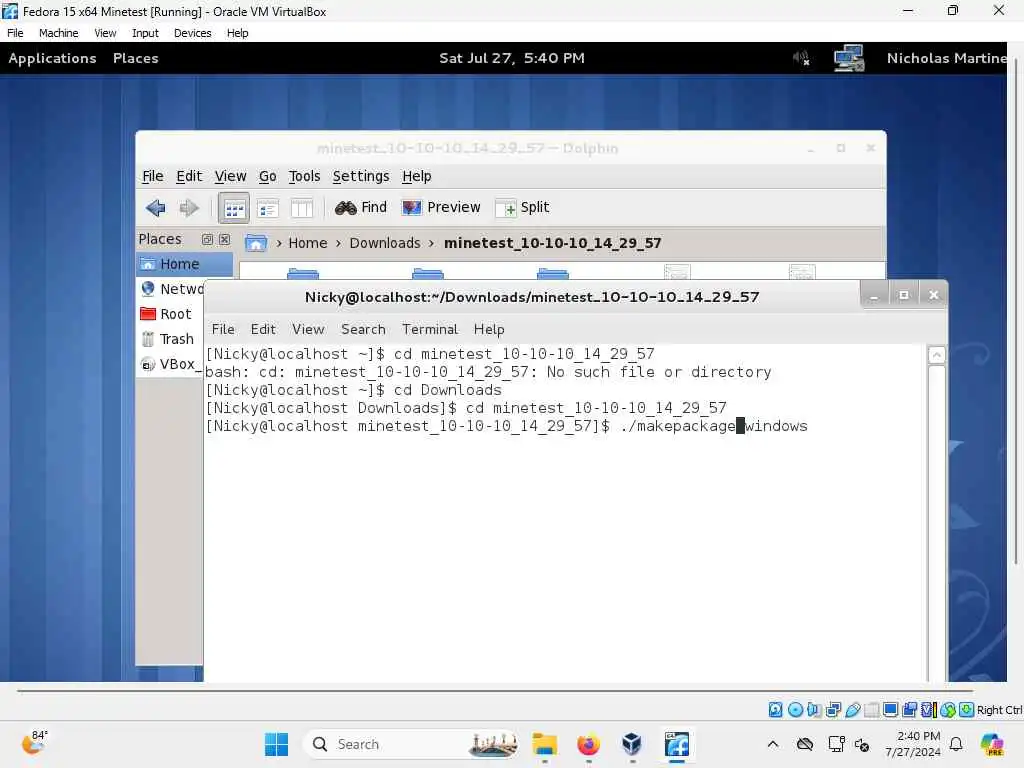Click VirtualBox recording status icon
The height and width of the screenshot is (768, 1024).
pyautogui.click(x=909, y=710)
